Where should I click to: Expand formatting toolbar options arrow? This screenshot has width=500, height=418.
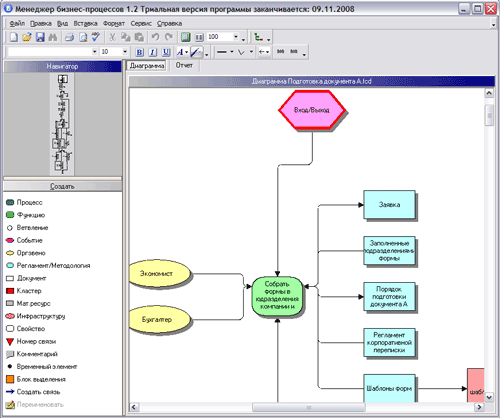tap(304, 54)
